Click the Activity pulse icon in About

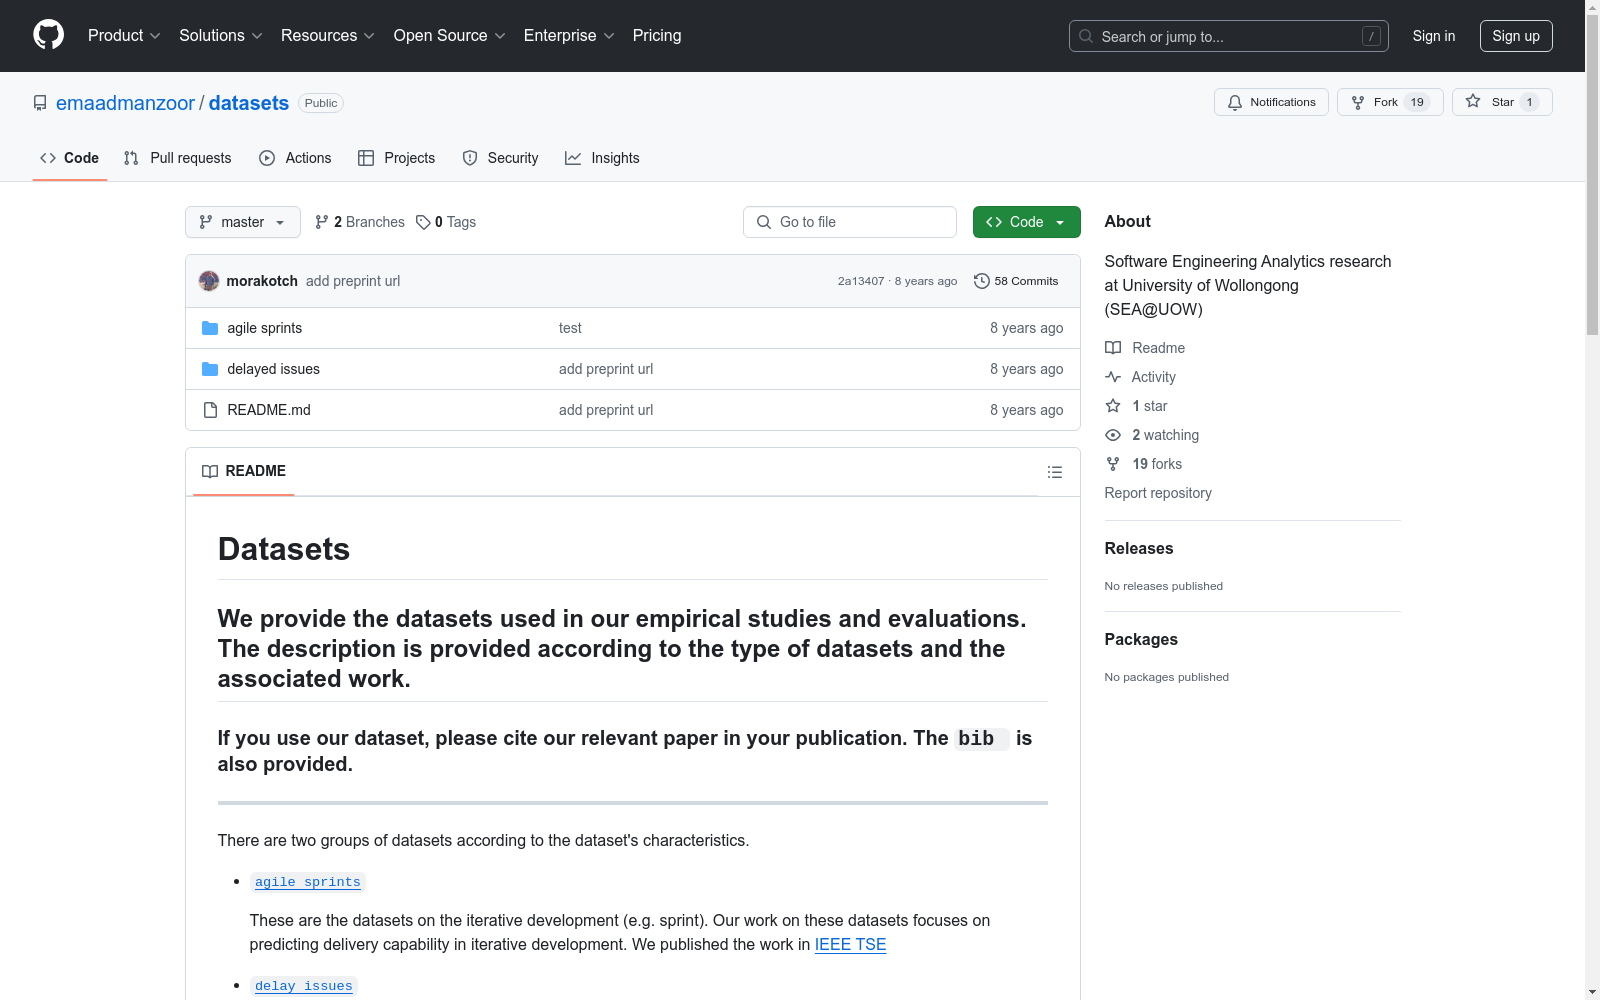1113,377
